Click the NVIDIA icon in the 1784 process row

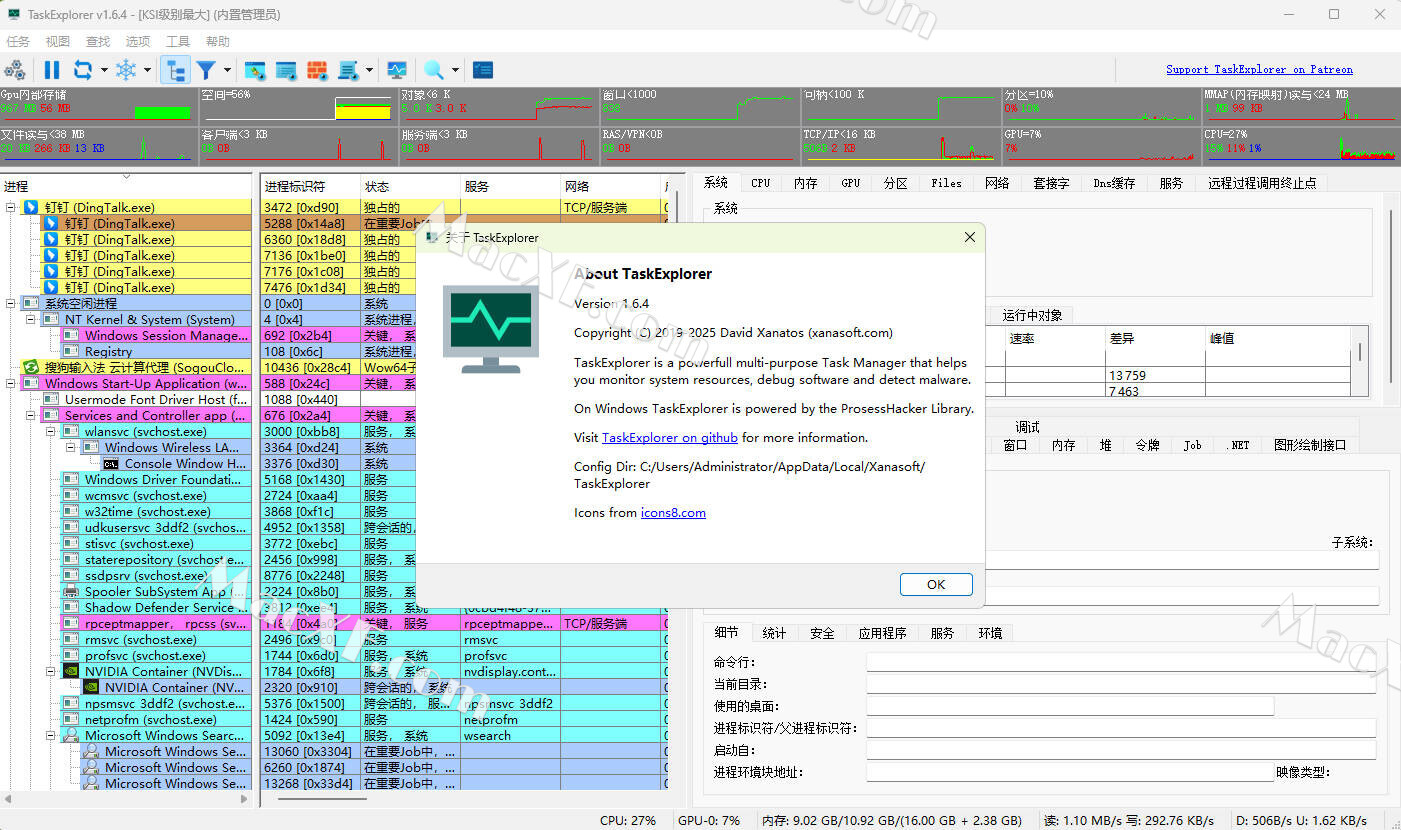(71, 672)
